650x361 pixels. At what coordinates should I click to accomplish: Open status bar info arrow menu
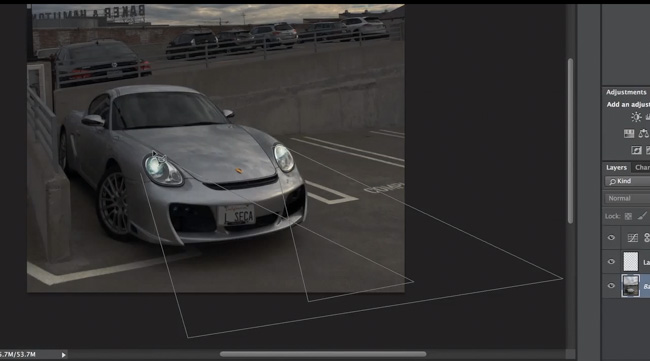(63, 355)
